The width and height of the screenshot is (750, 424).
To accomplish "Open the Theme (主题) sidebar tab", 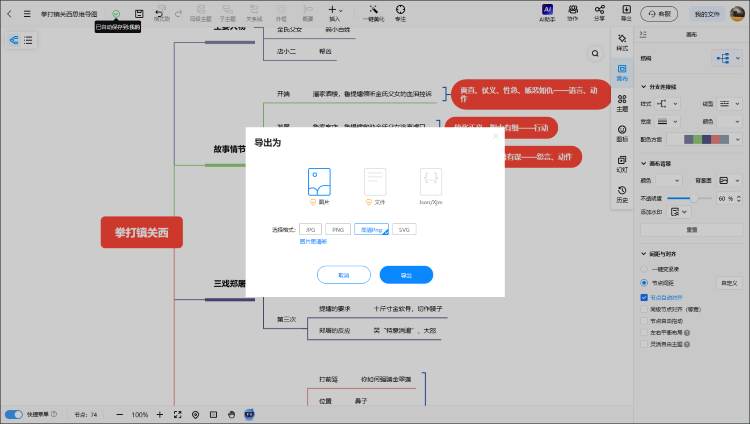I will 622,103.
